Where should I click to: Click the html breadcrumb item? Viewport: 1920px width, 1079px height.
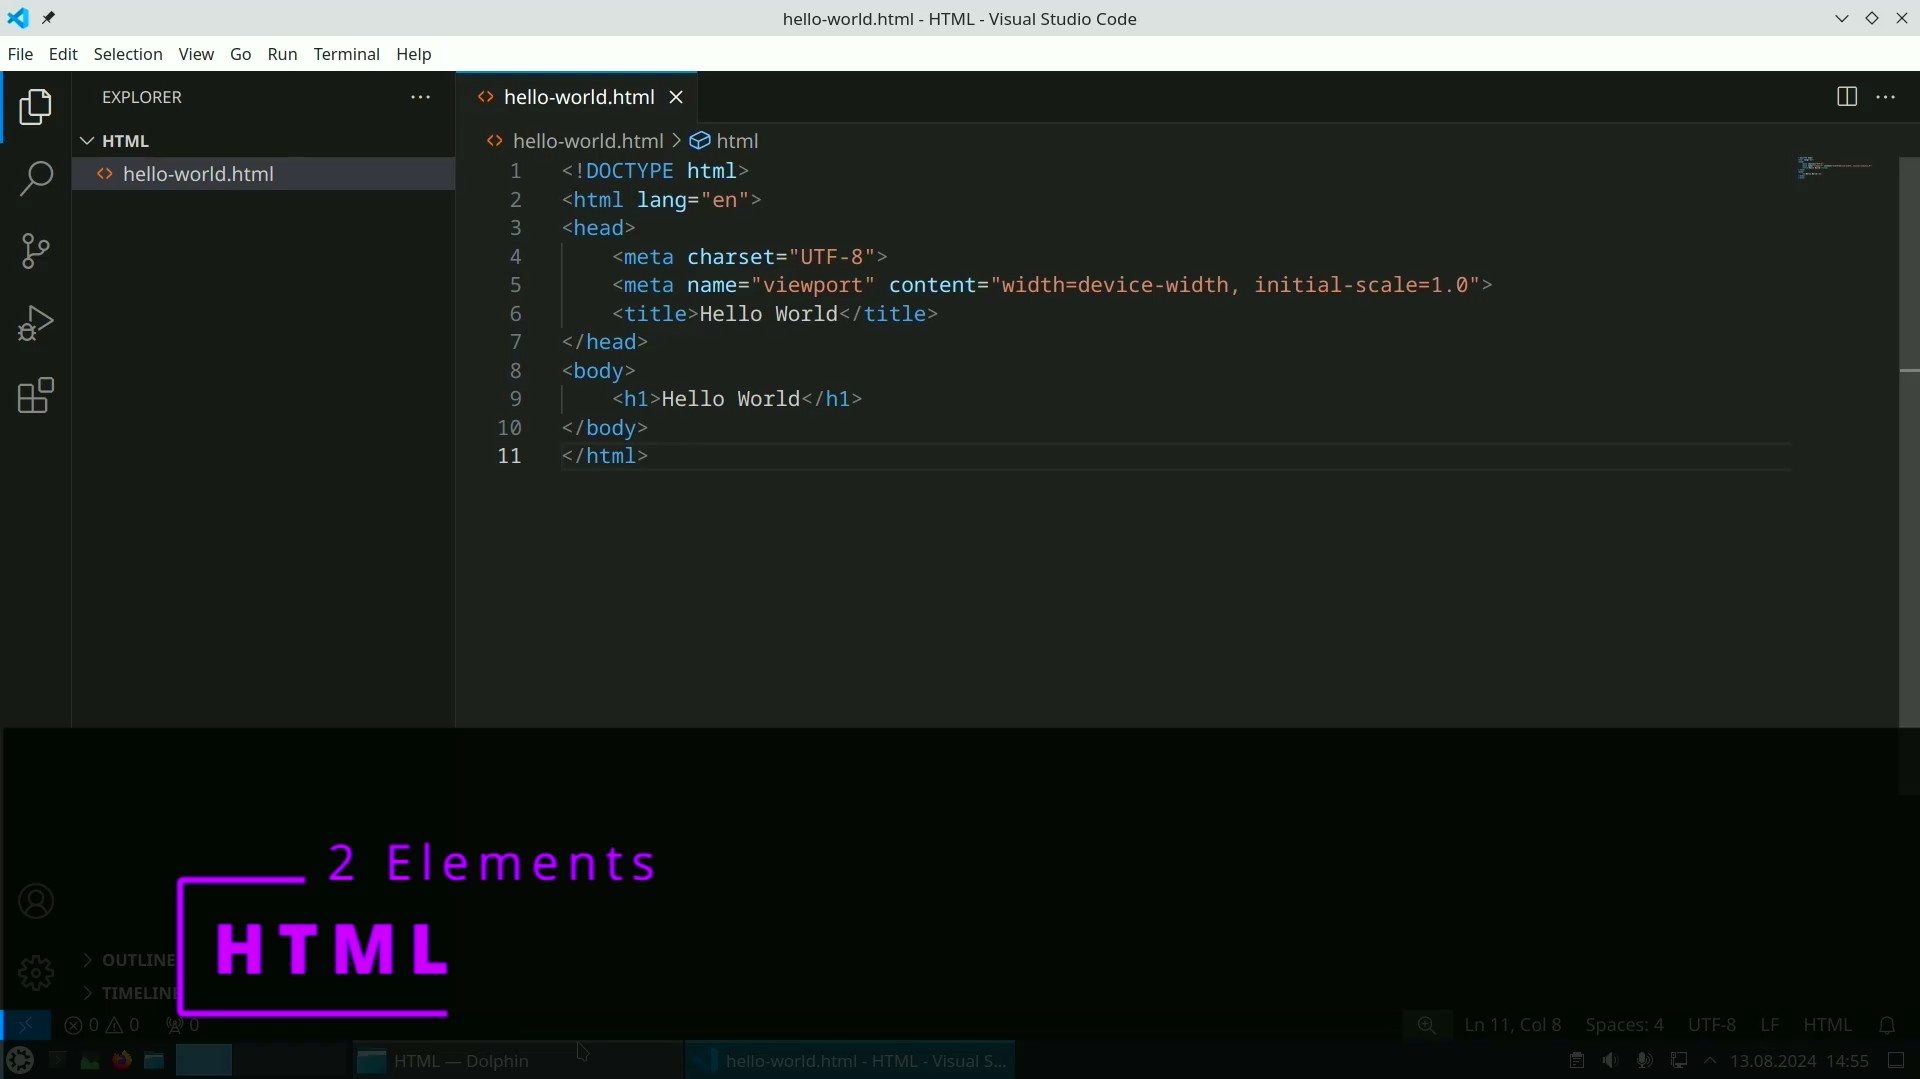pos(737,141)
